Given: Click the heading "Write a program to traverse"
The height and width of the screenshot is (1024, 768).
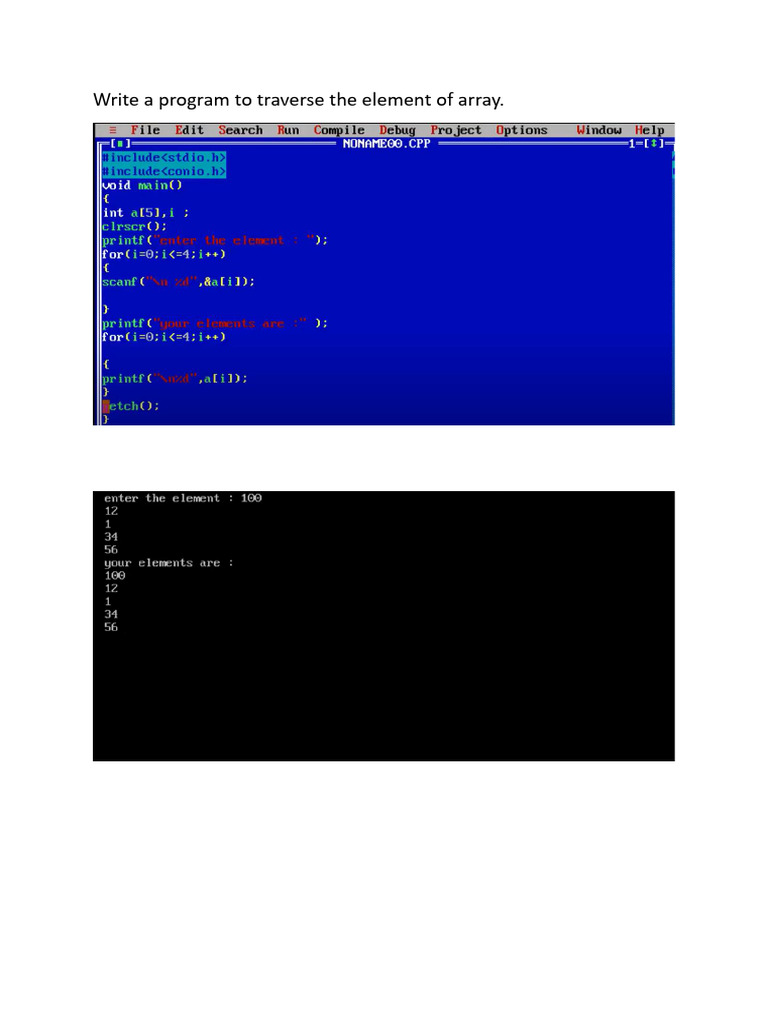Looking at the screenshot, I should pyautogui.click(x=298, y=100).
